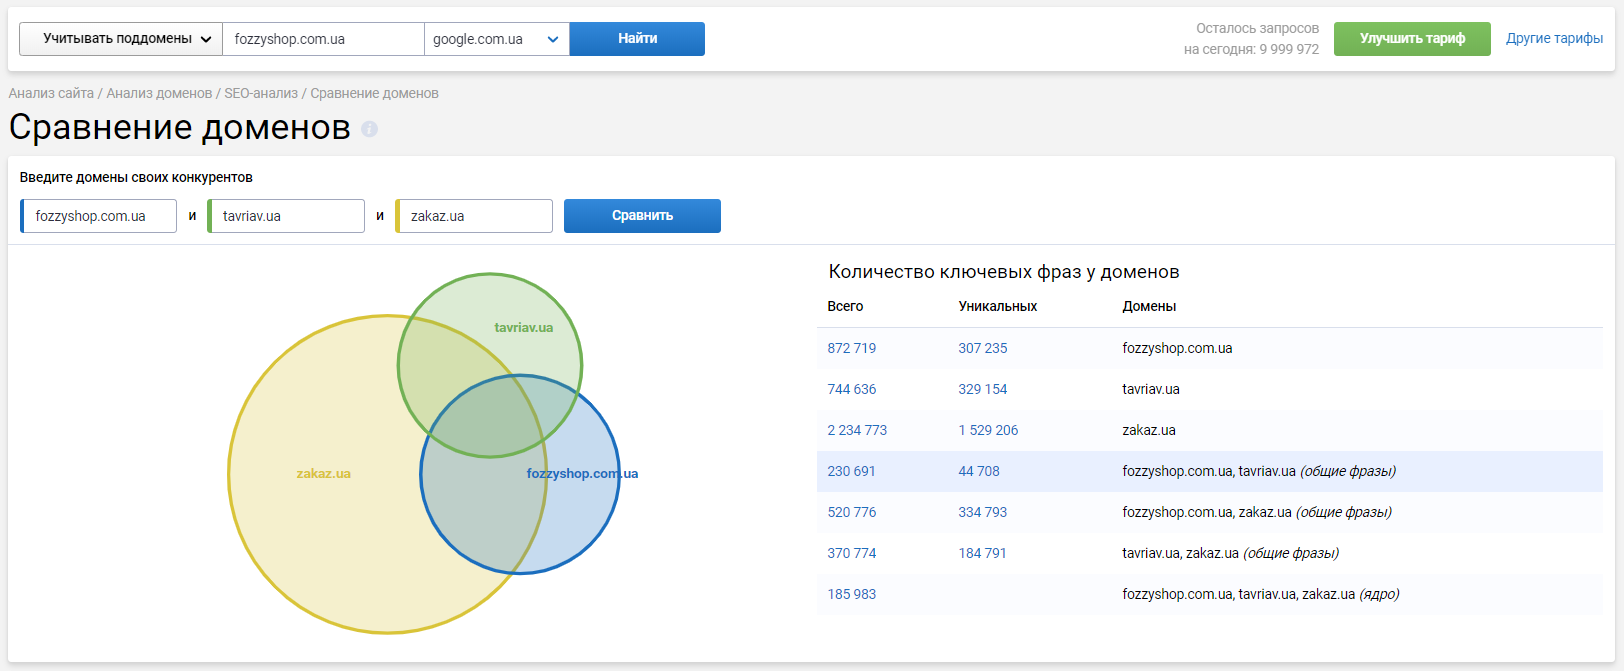The image size is (1624, 671).
Task: Open fozzyshop.com.ua total phrases 872 719
Action: [851, 348]
